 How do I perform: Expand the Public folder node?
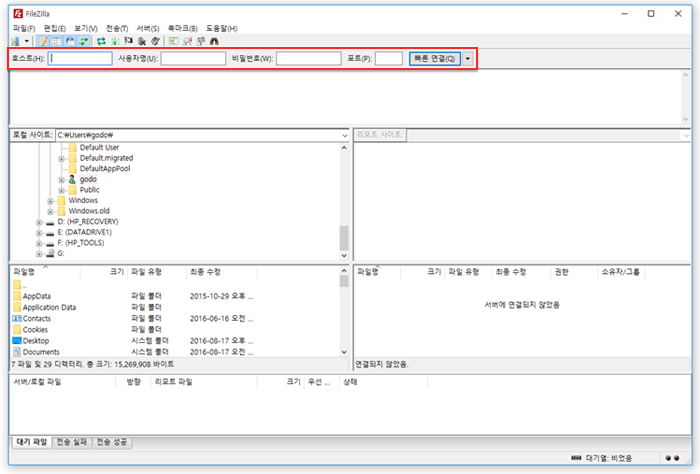click(x=62, y=191)
